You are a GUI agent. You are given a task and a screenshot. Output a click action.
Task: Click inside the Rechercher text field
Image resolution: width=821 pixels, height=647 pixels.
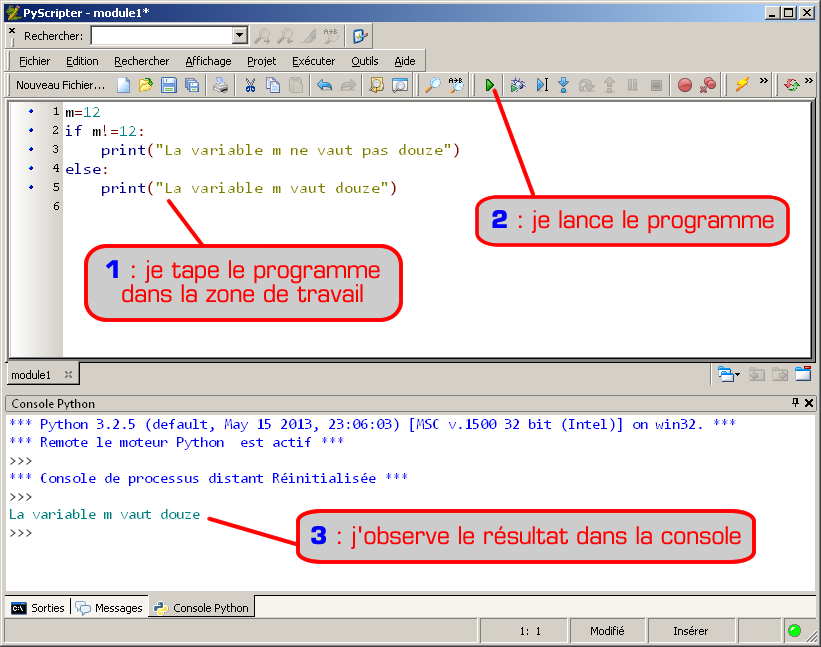160,36
